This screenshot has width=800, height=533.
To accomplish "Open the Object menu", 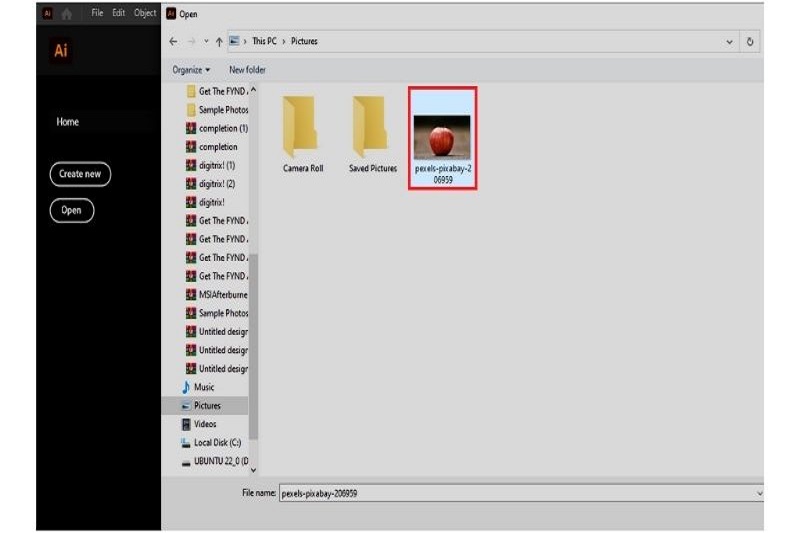I will click(x=145, y=13).
